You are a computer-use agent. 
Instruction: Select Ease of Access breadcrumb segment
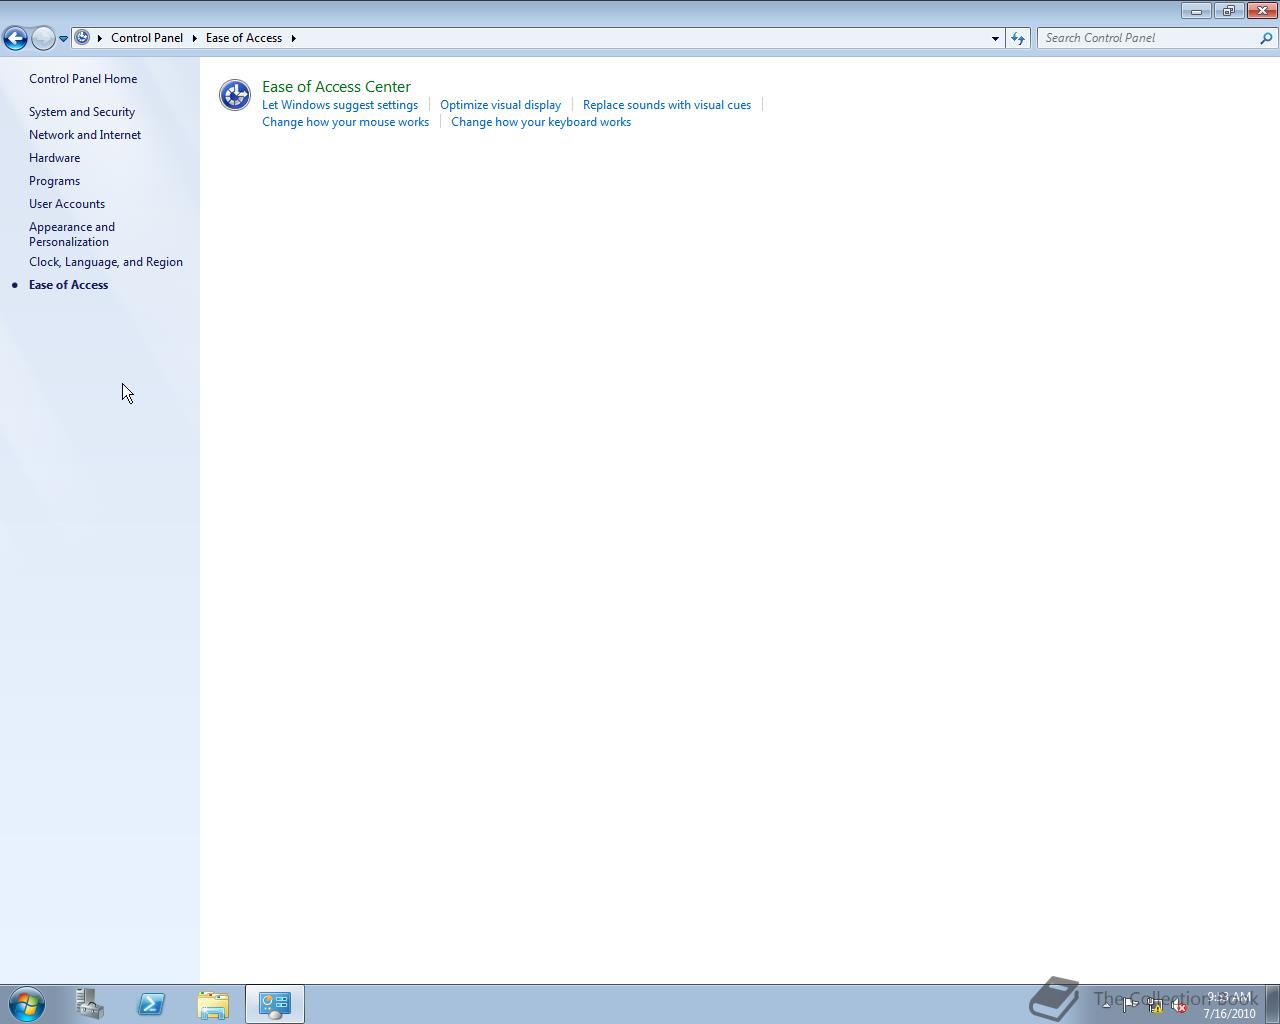click(244, 38)
